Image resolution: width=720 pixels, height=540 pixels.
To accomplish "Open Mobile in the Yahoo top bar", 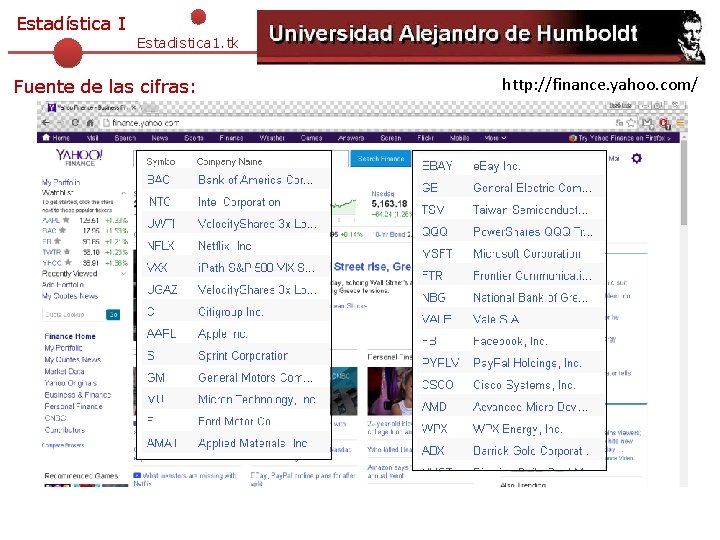I will pyautogui.click(x=459, y=138).
